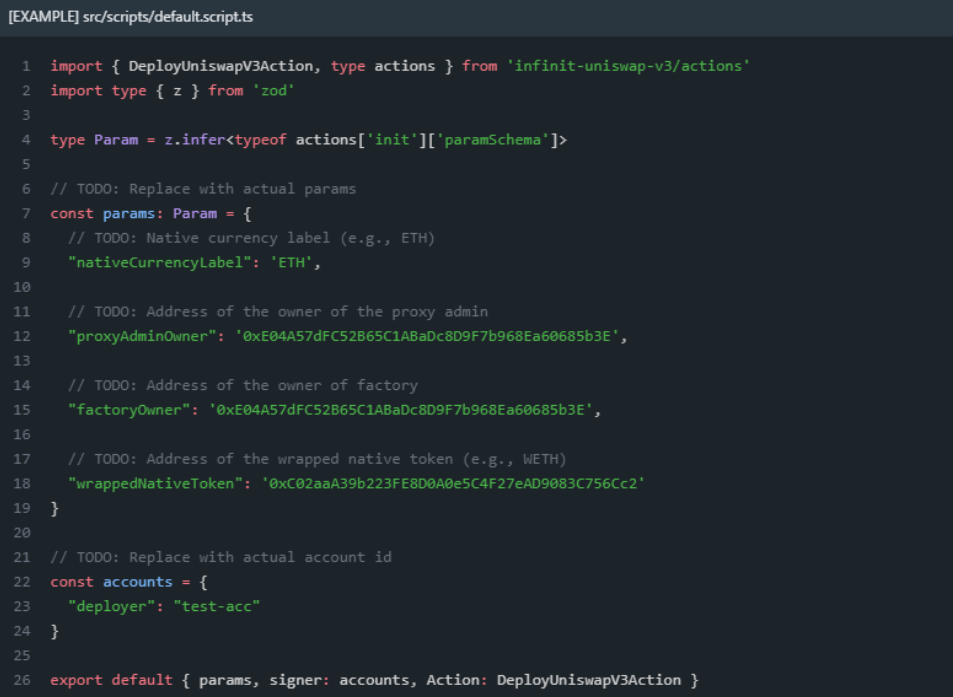953x697 pixels.
Task: Click the address starting 0xC02aaA39
Action: tap(453, 484)
